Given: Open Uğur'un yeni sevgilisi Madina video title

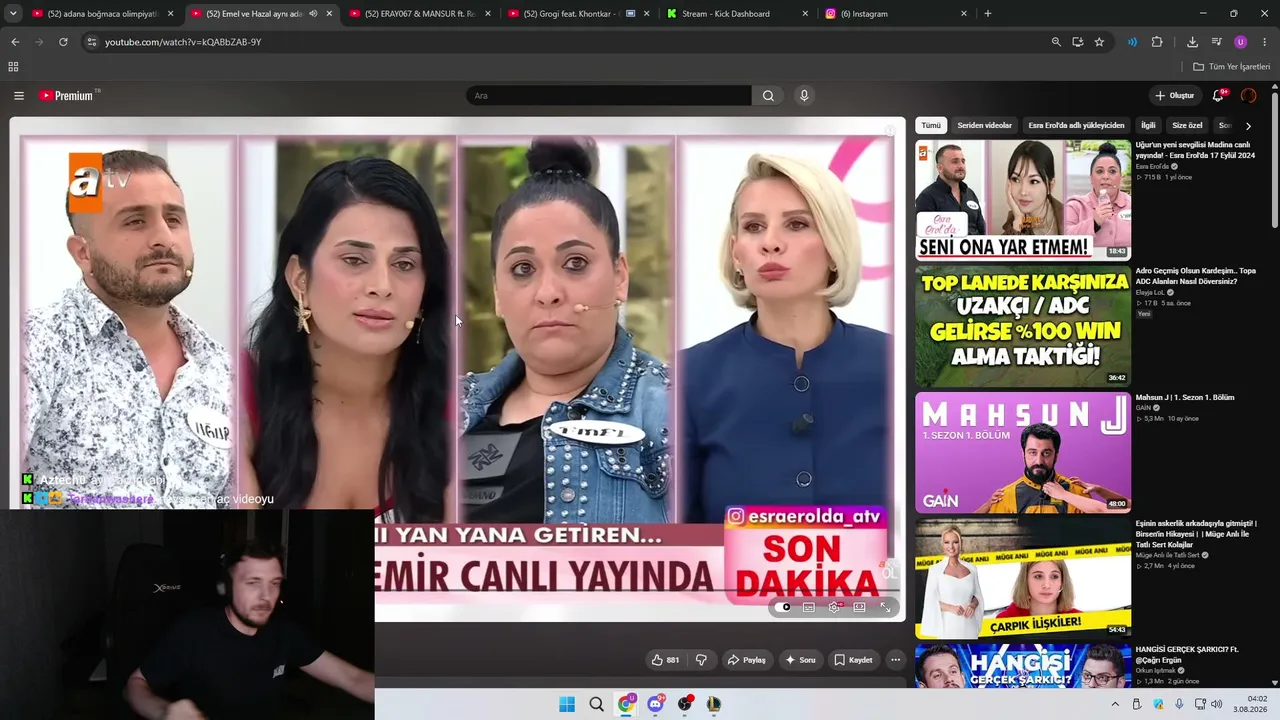Looking at the screenshot, I should pos(1195,150).
